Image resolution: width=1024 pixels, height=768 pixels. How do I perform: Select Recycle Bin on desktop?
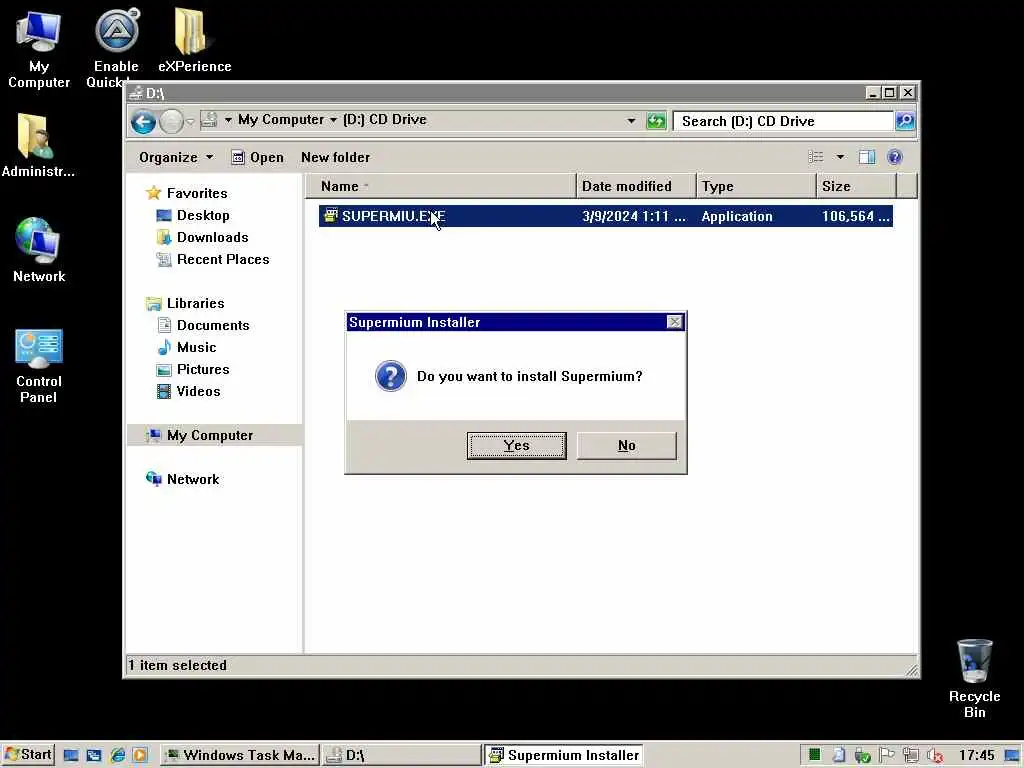(x=974, y=679)
